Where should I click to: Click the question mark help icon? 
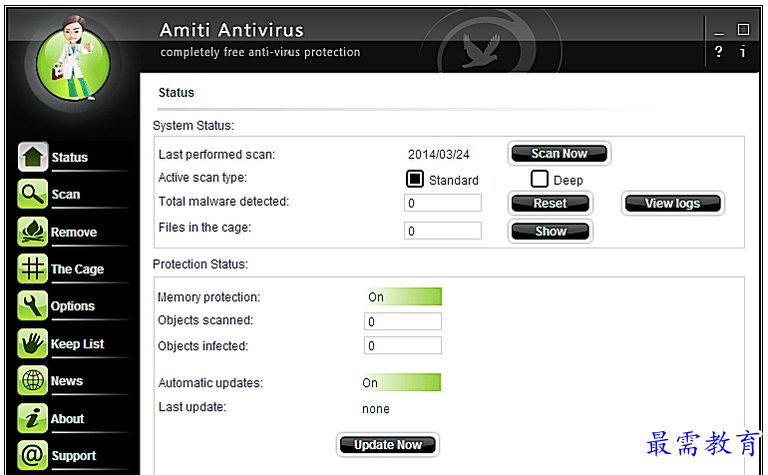pos(719,51)
